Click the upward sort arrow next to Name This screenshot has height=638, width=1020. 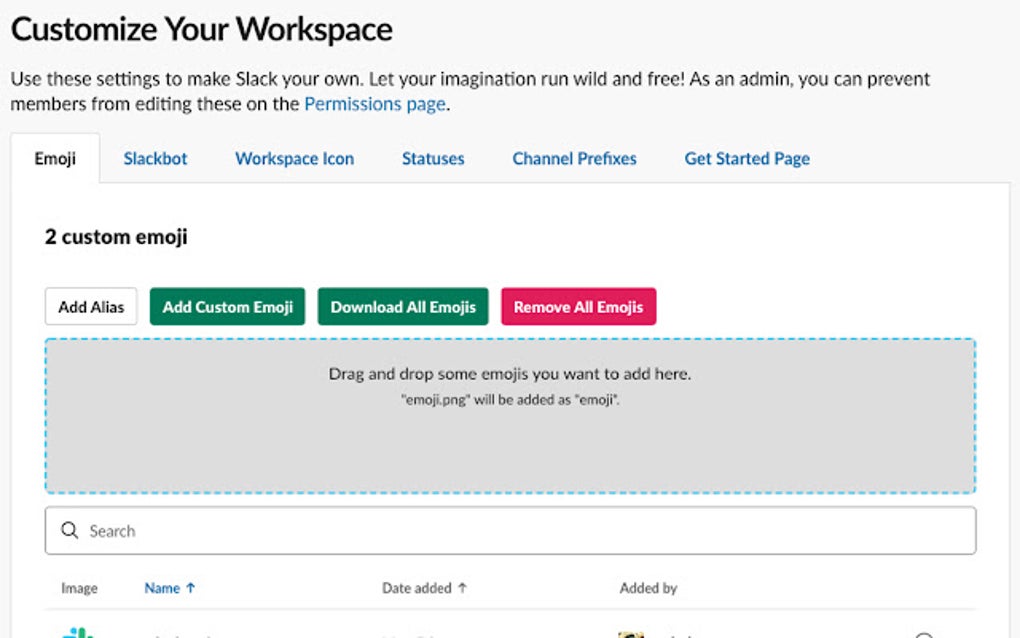coord(191,588)
